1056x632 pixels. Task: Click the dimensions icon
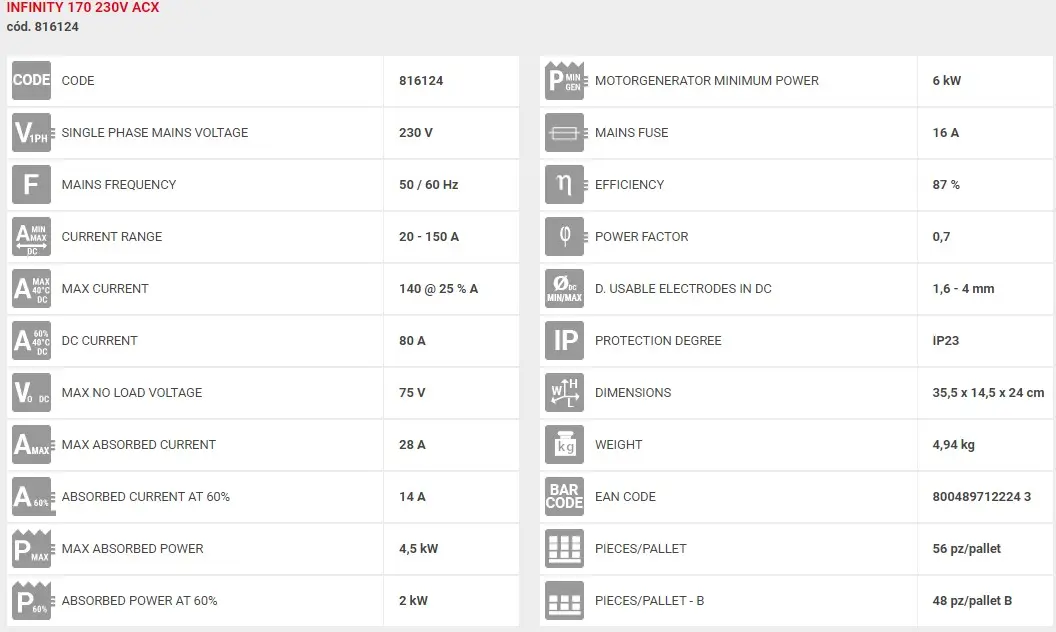pyautogui.click(x=564, y=392)
